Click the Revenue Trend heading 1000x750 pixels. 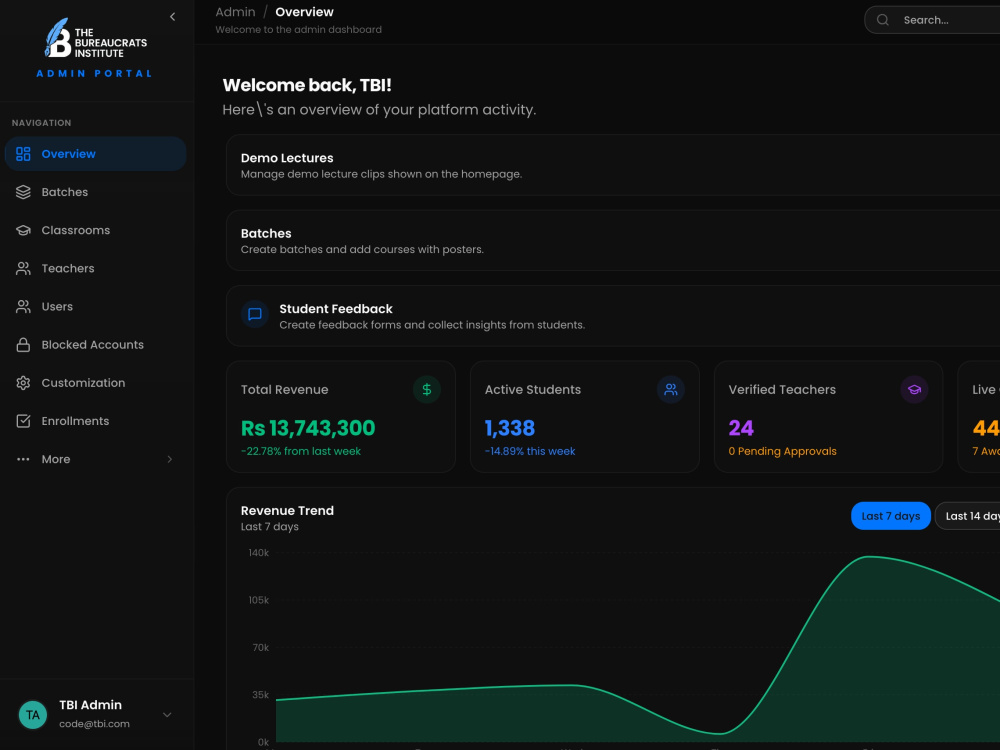[x=287, y=510]
